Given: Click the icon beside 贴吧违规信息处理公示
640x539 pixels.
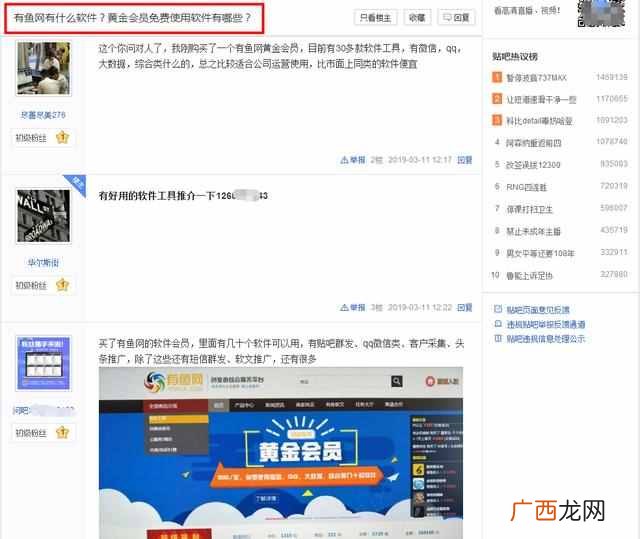Looking at the screenshot, I should (498, 338).
